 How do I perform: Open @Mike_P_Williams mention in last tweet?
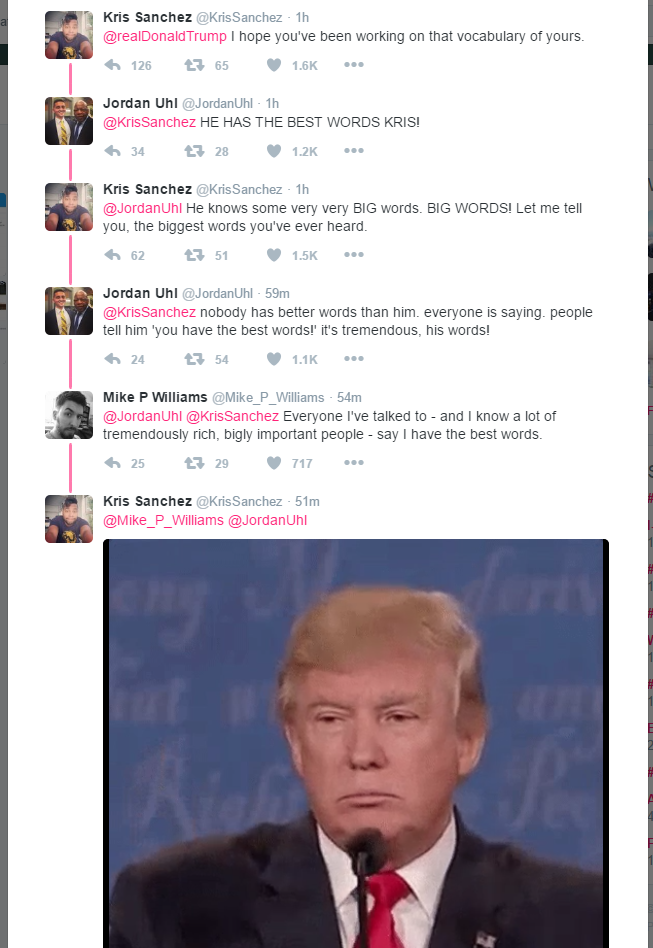coord(163,521)
